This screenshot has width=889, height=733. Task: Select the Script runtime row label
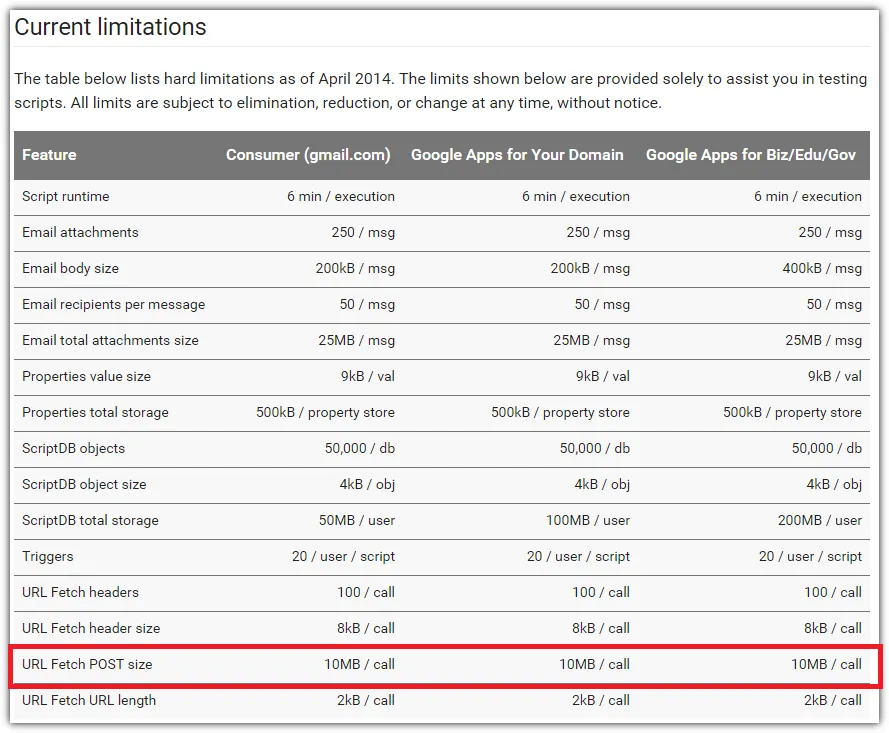(66, 196)
